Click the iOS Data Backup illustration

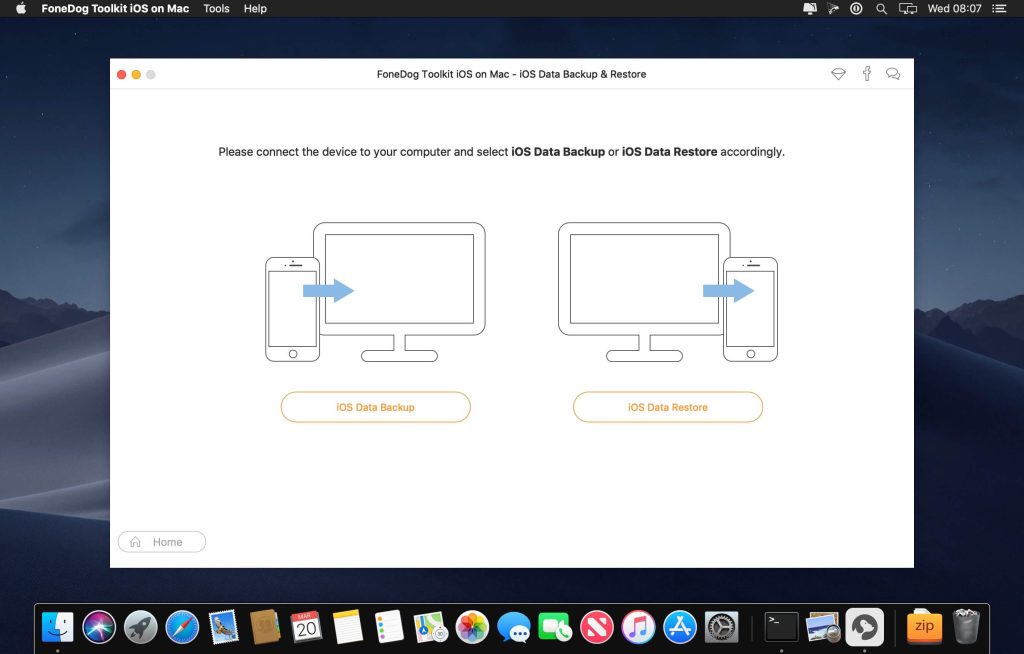pyautogui.click(x=375, y=290)
